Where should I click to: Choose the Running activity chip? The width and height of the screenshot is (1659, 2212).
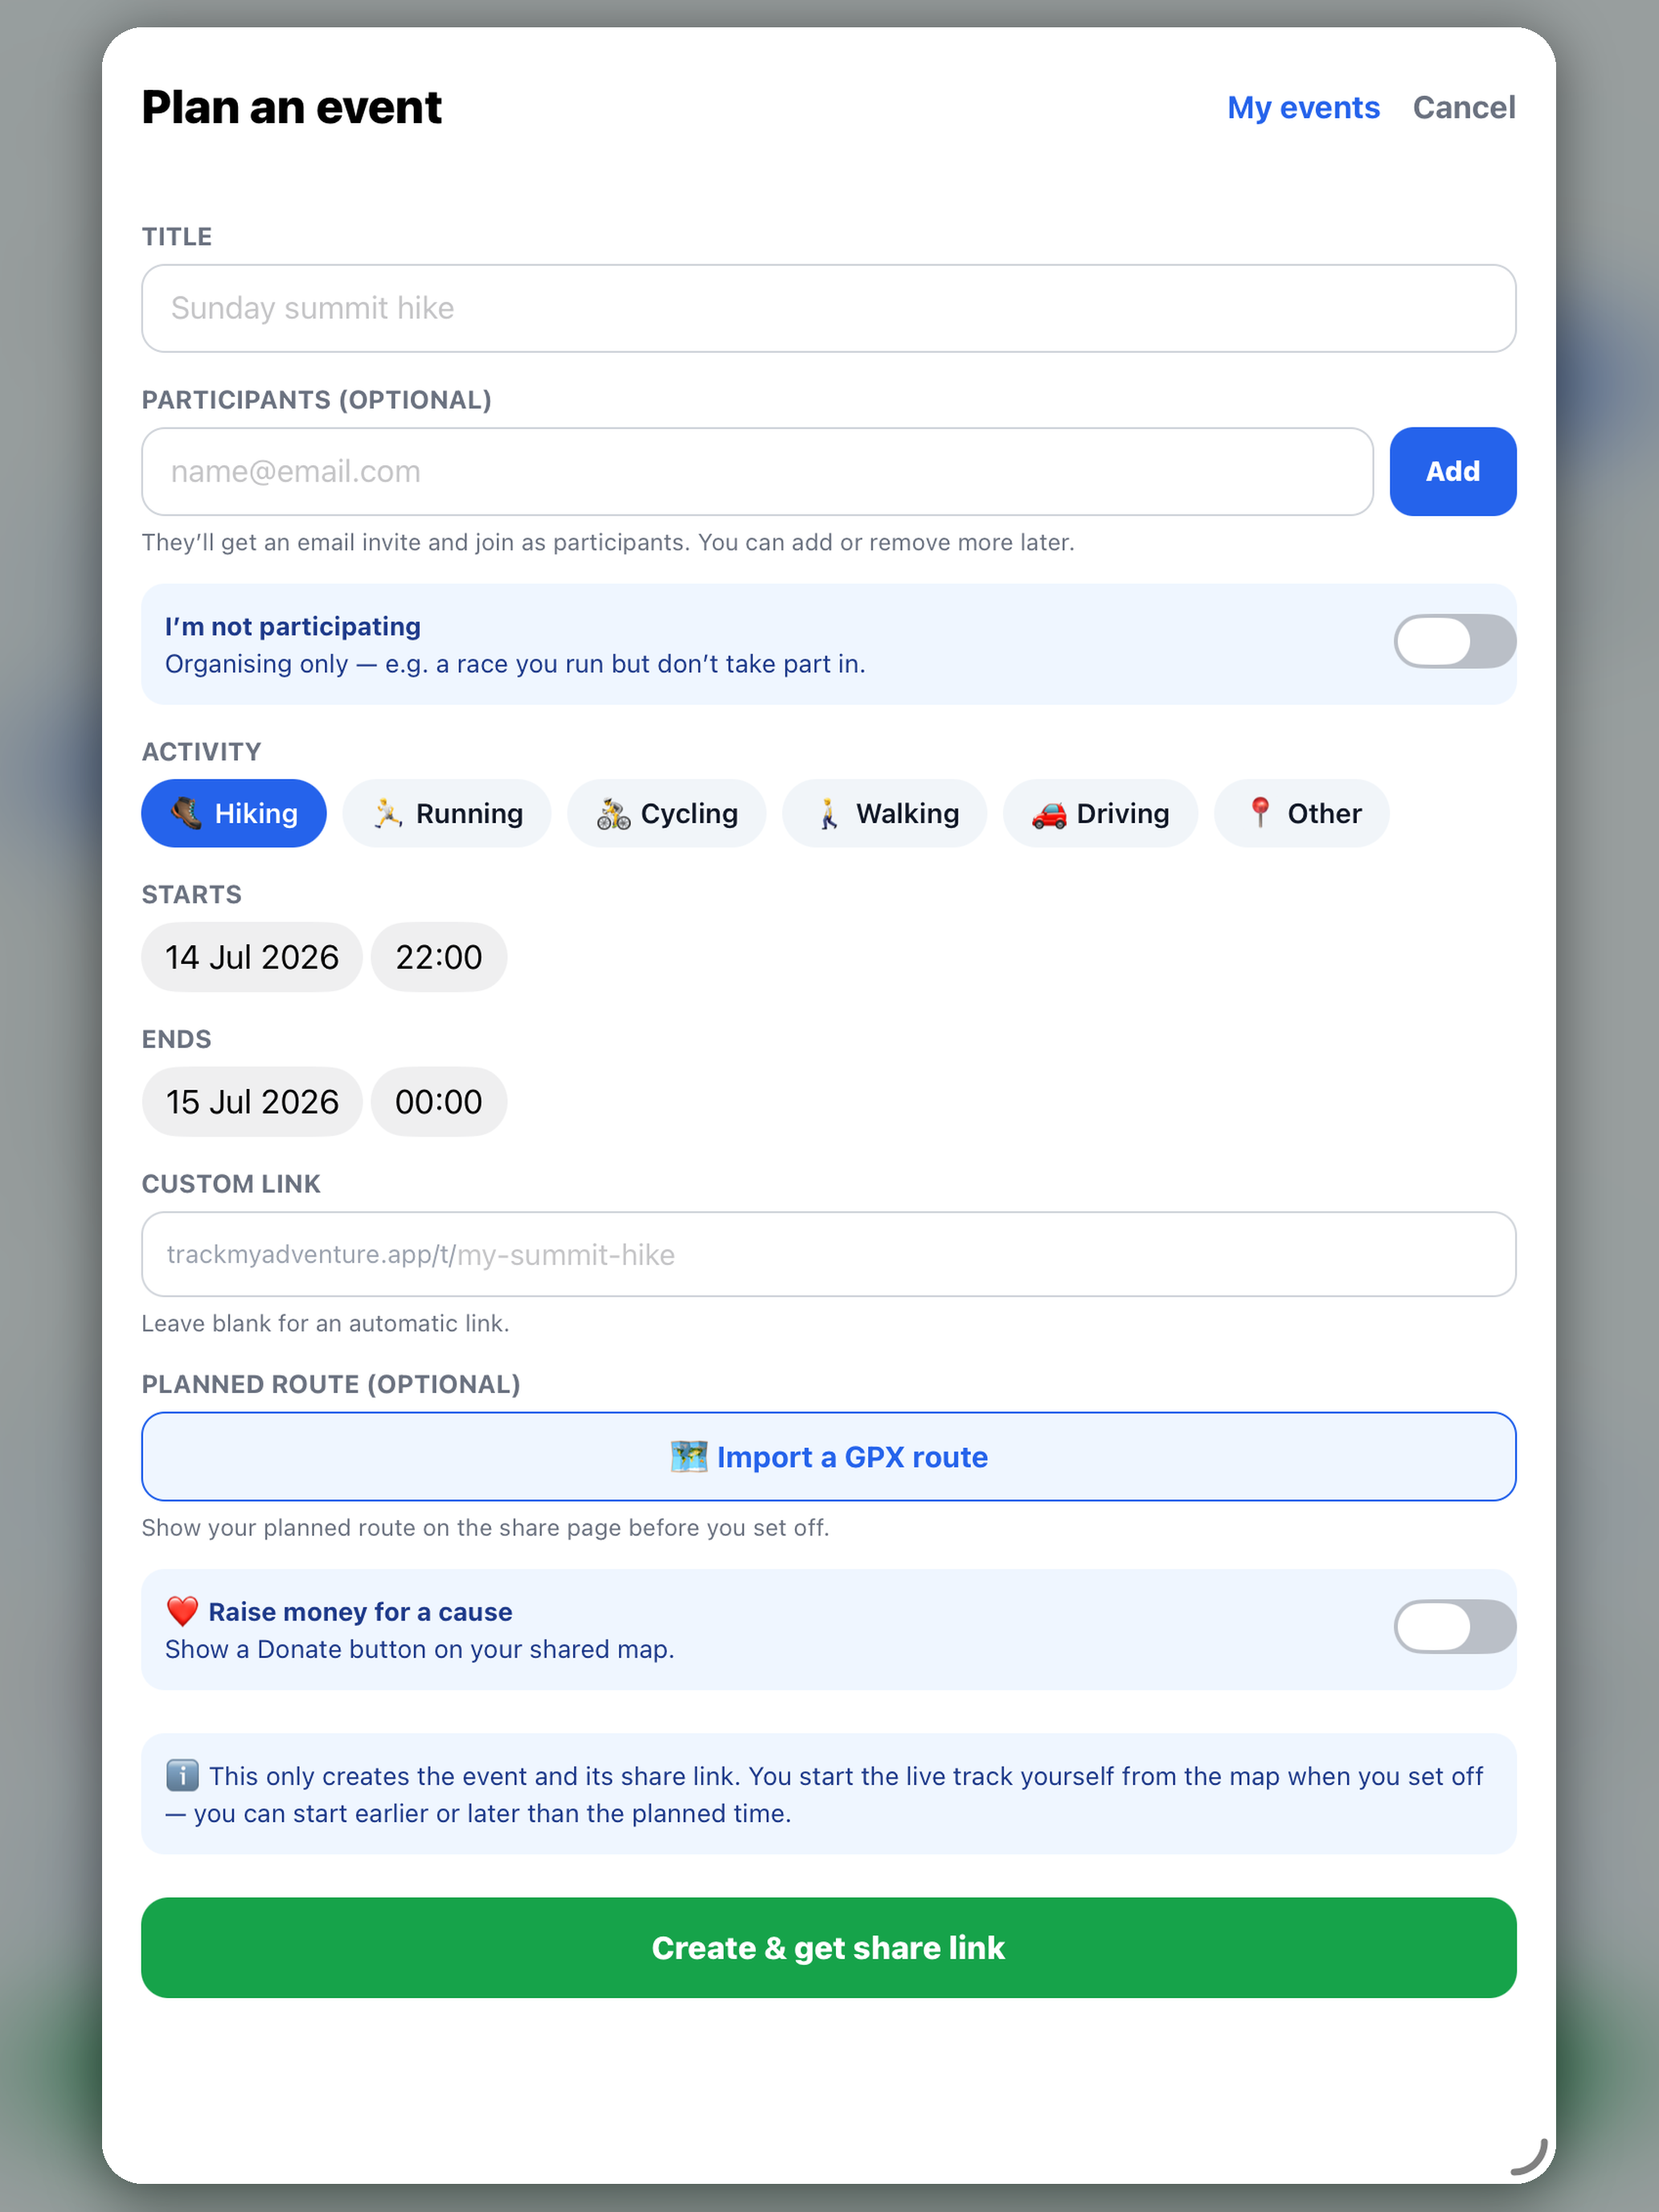point(446,813)
